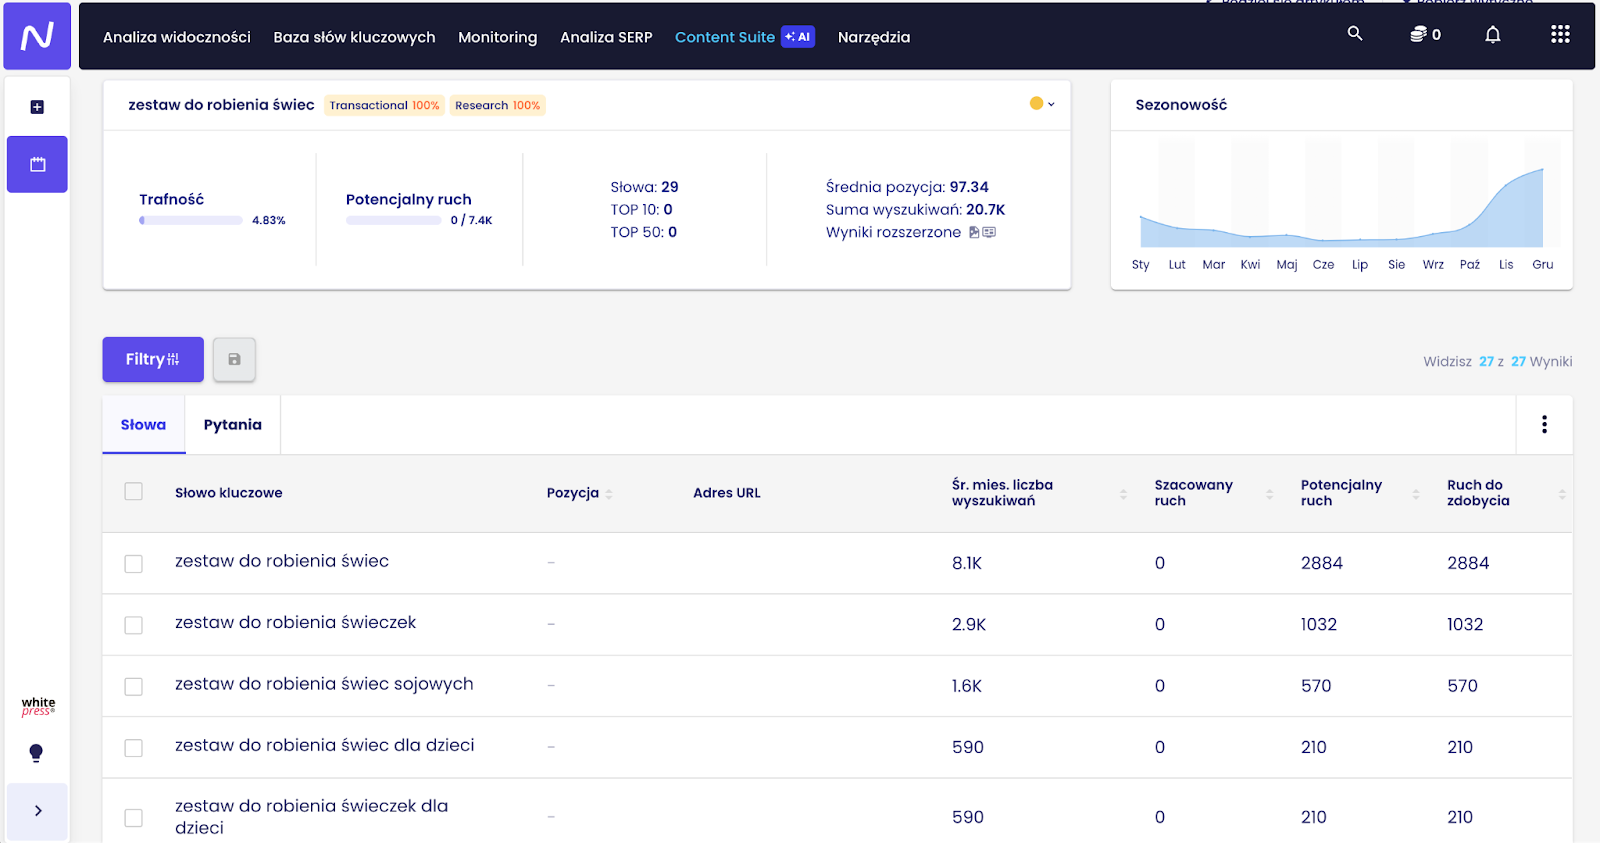The image size is (1600, 843).
Task: Toggle the select-all keywords checkbox
Action: (x=133, y=491)
